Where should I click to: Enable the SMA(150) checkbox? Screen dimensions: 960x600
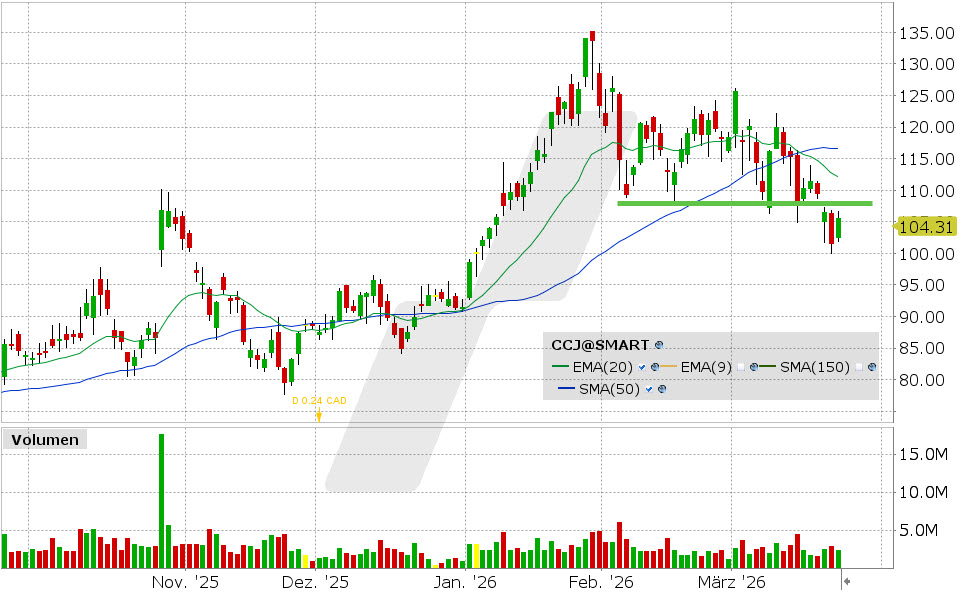[859, 367]
